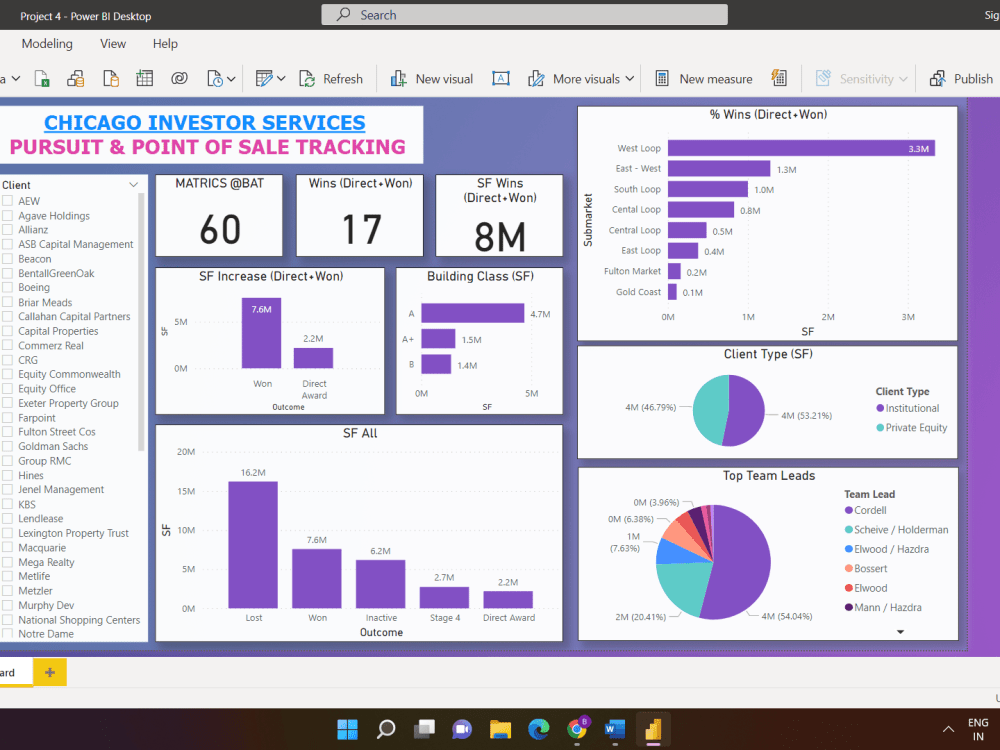The height and width of the screenshot is (750, 1000).
Task: Open File Explorer from taskbar
Action: pyautogui.click(x=501, y=729)
